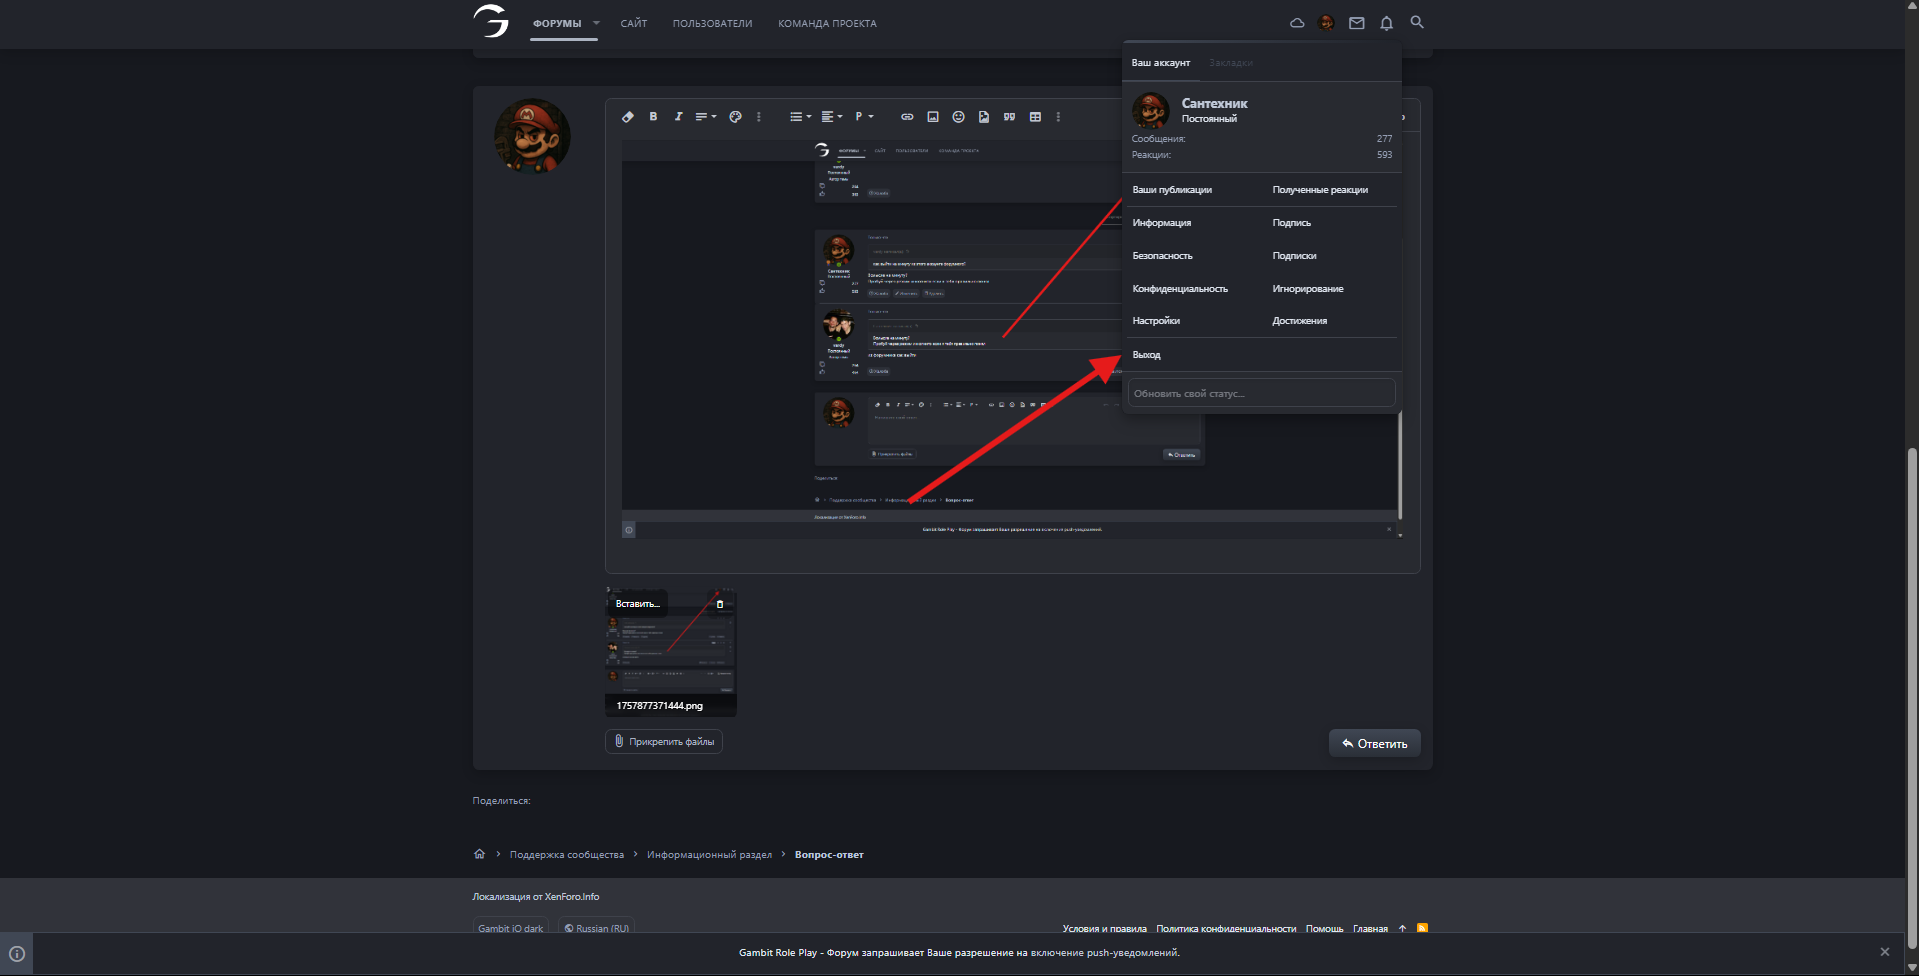Viewport: 1919px width, 976px height.
Task: Switch to the Закладки tab
Action: pos(1230,63)
